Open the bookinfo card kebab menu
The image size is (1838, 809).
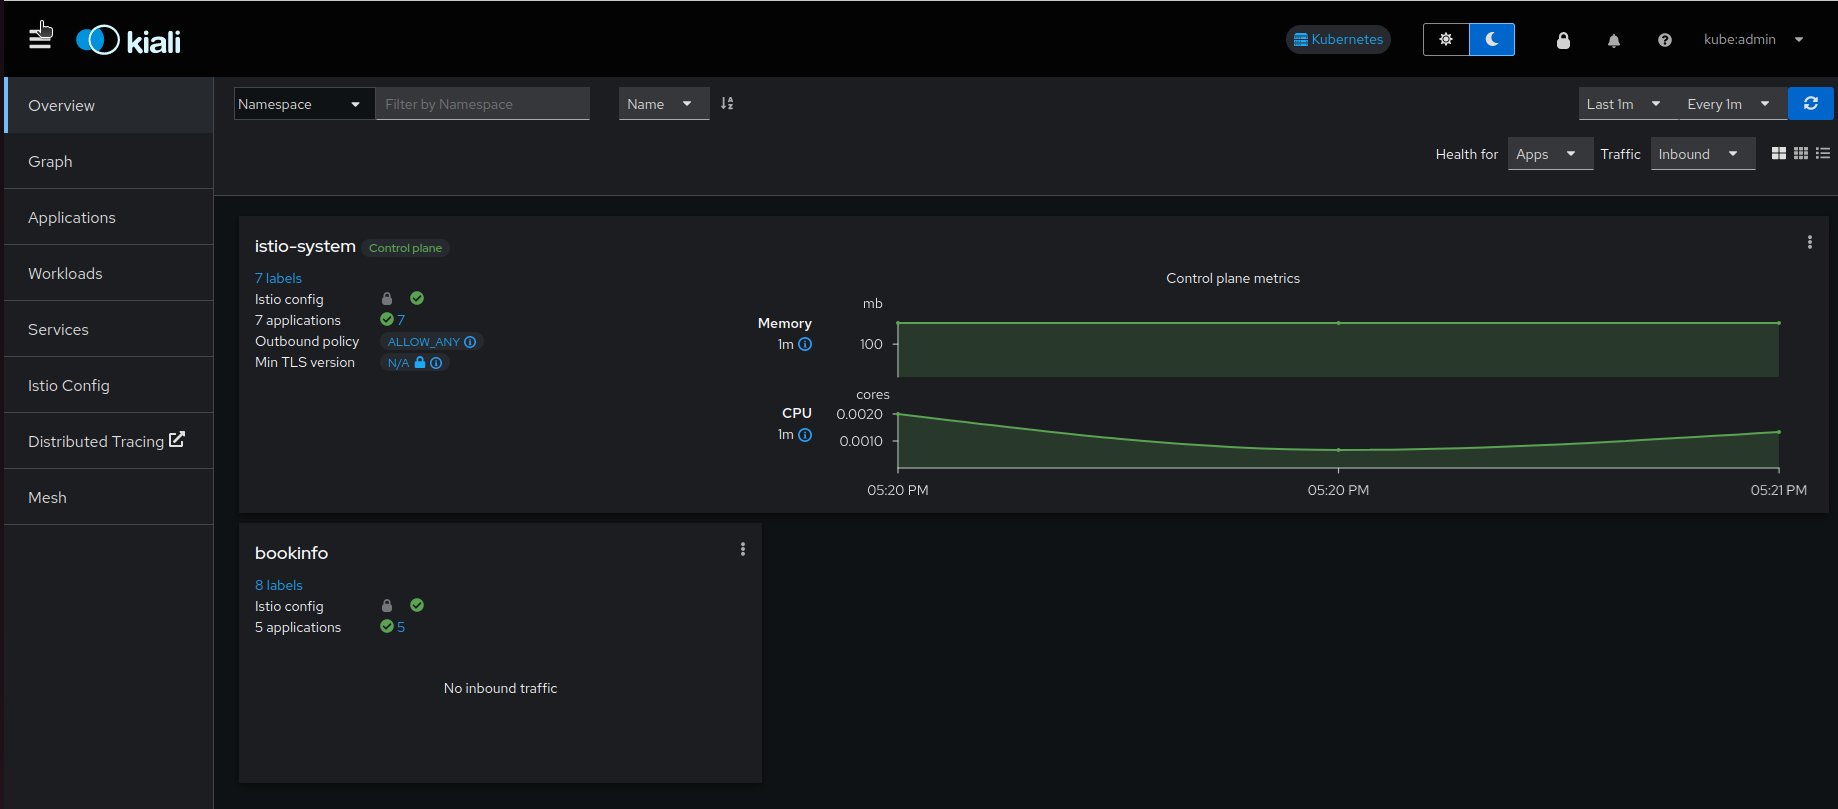pyautogui.click(x=743, y=549)
